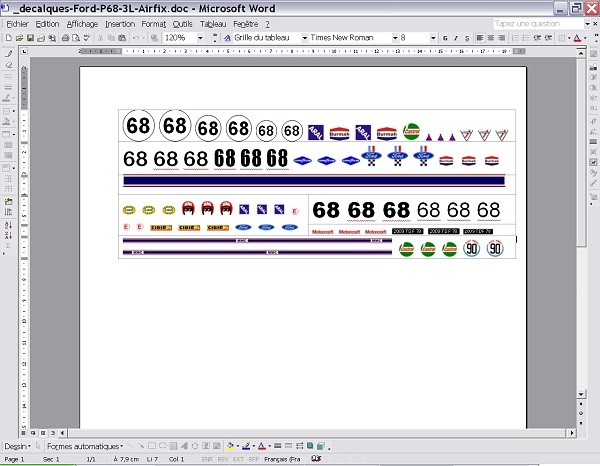Open the Format menu
Viewport: 600px width, 466px height.
(154, 24)
